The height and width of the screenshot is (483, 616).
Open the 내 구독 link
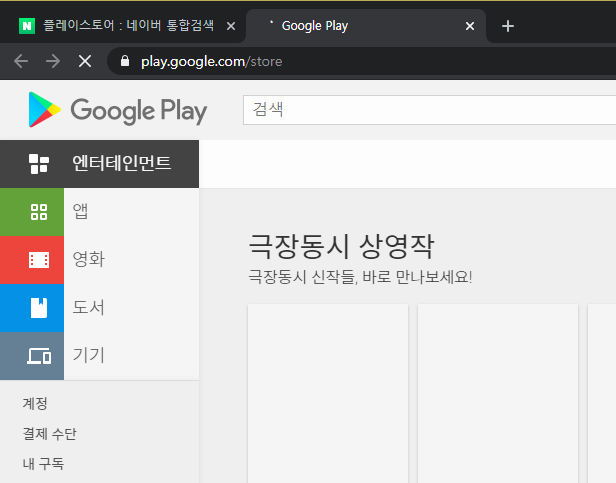[43, 464]
